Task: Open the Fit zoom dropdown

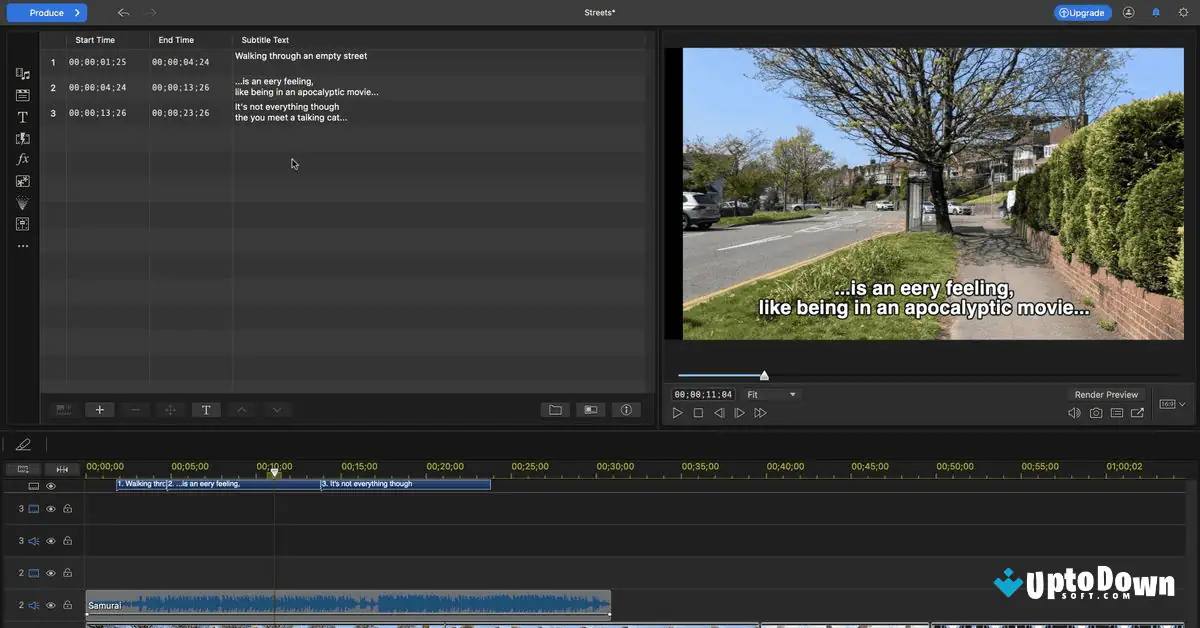Action: tap(771, 395)
